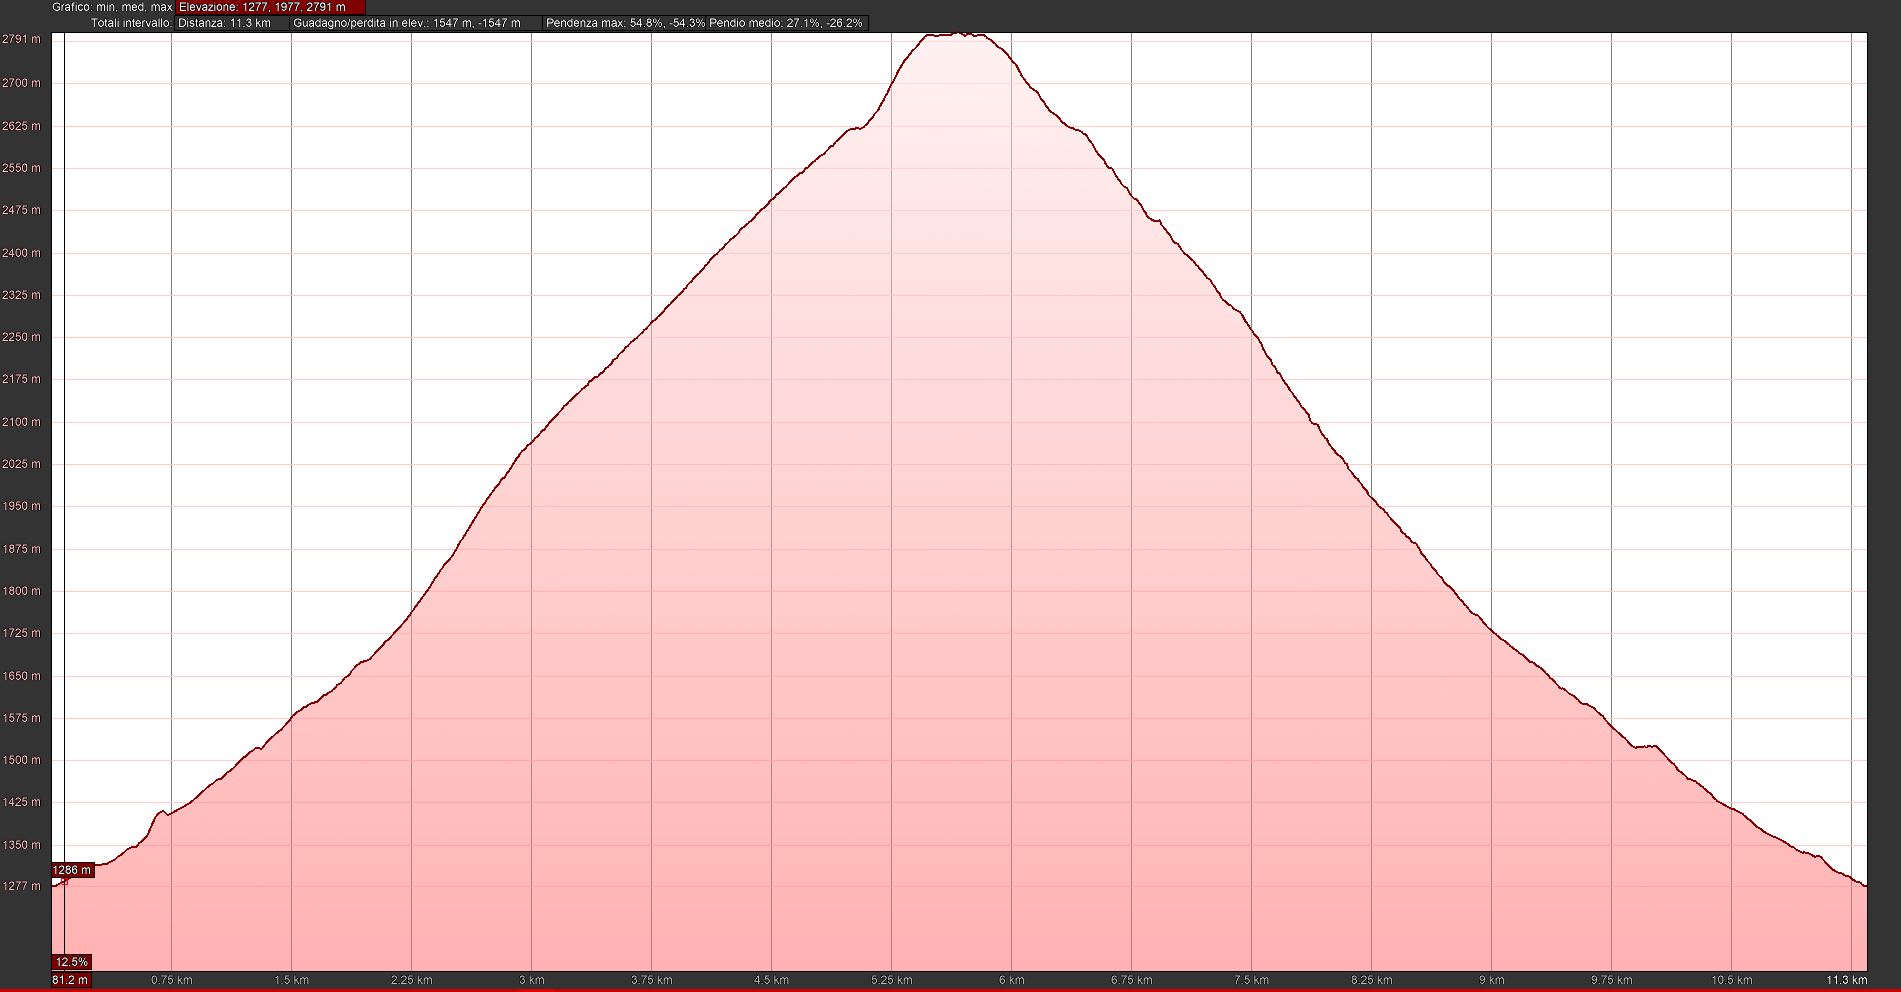1901x992 pixels.
Task: Click the 1286 m cursor elevation tag
Action: [x=72, y=870]
